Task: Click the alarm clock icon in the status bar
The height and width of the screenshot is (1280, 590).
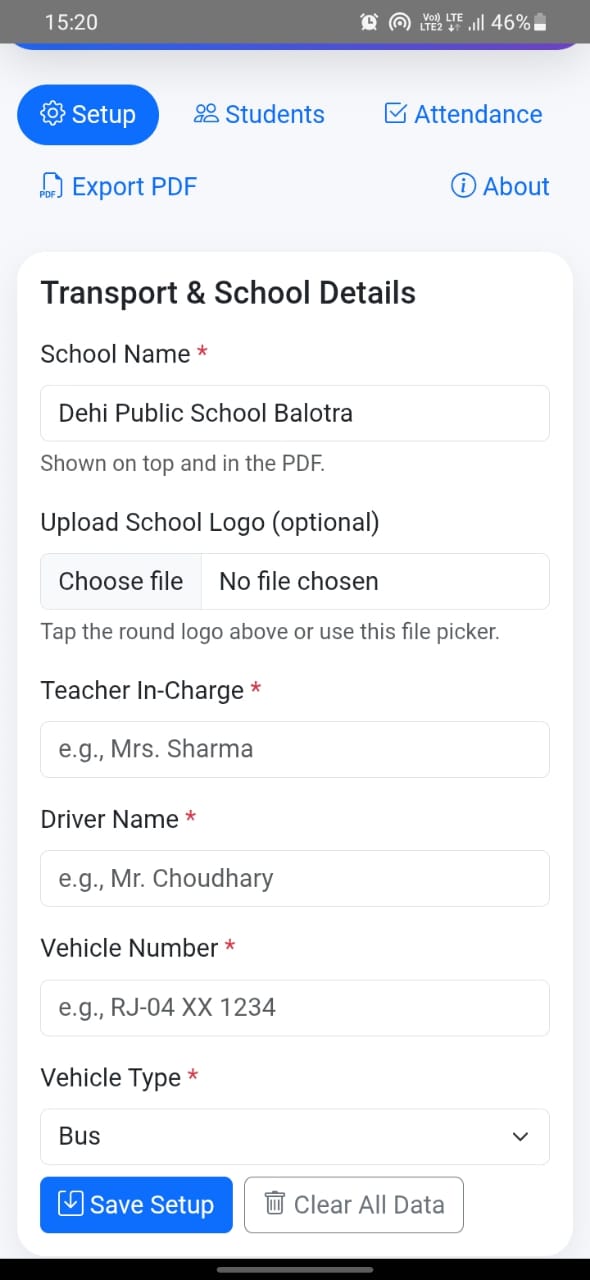Action: tap(369, 21)
